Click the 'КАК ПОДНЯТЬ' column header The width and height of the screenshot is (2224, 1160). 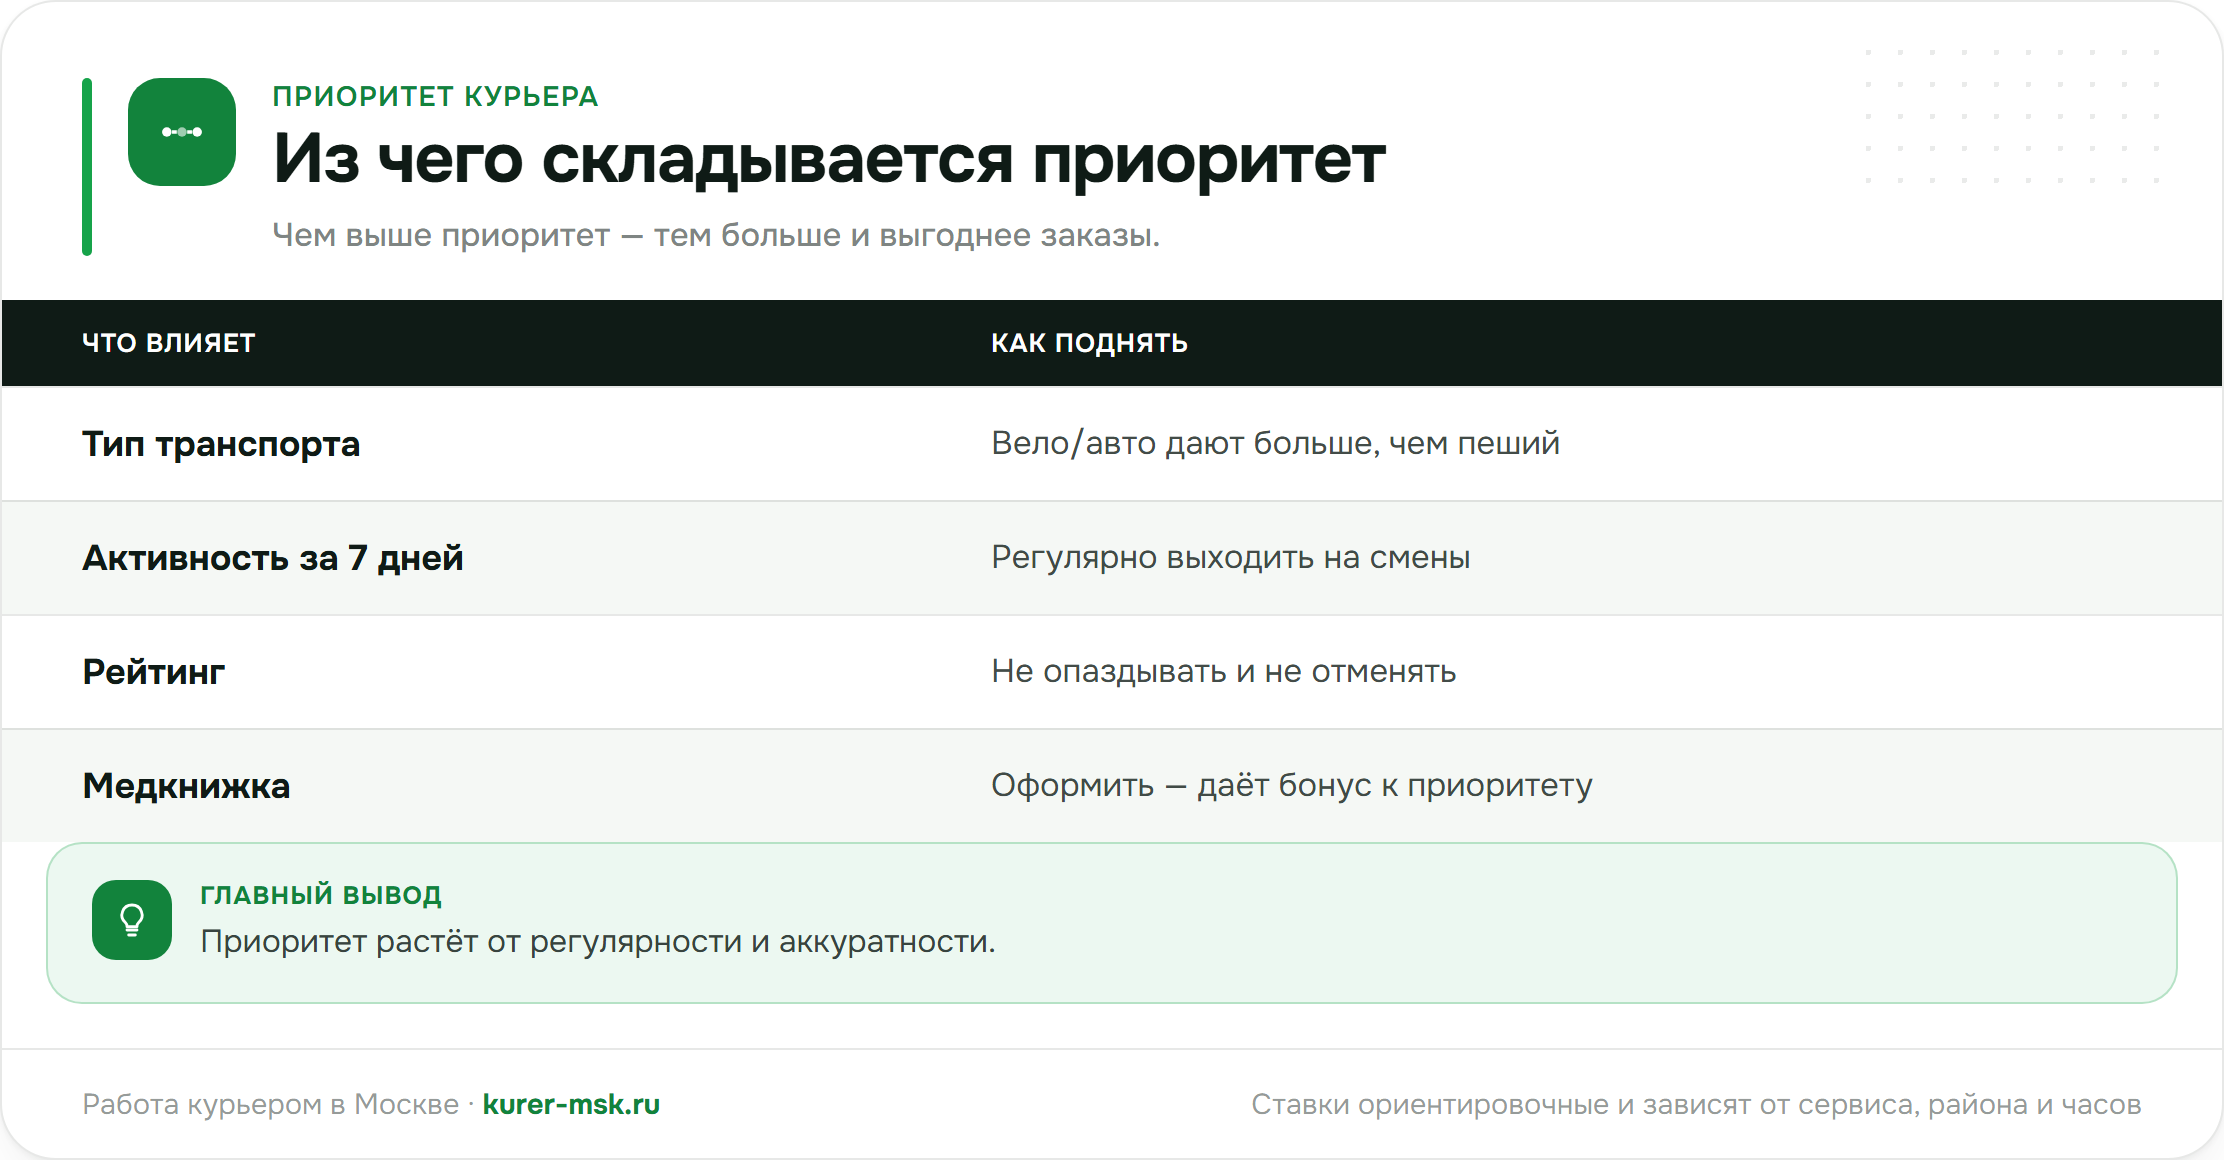[x=1089, y=343]
